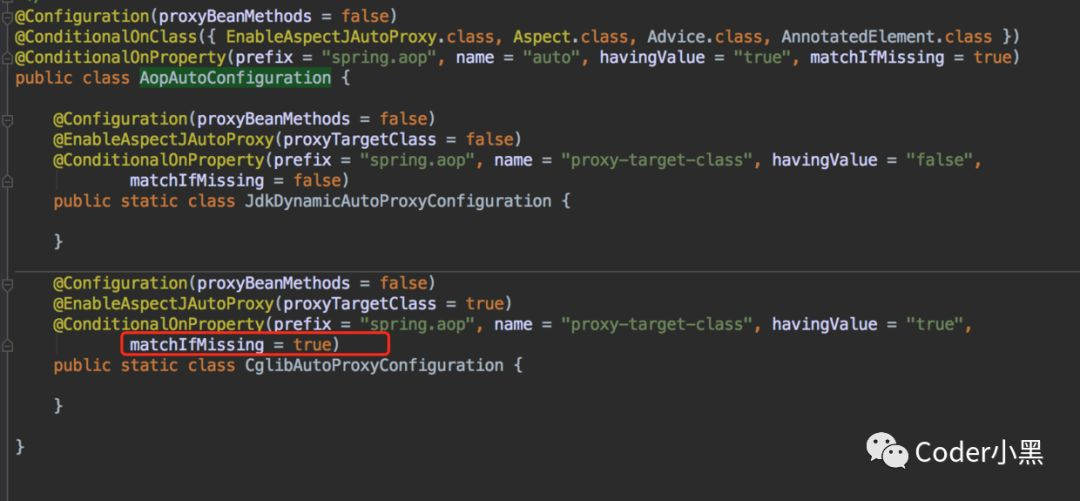Click proxyTargetClass in the = false annotation
This screenshot has width=1080, height=501.
pyautogui.click(x=360, y=139)
